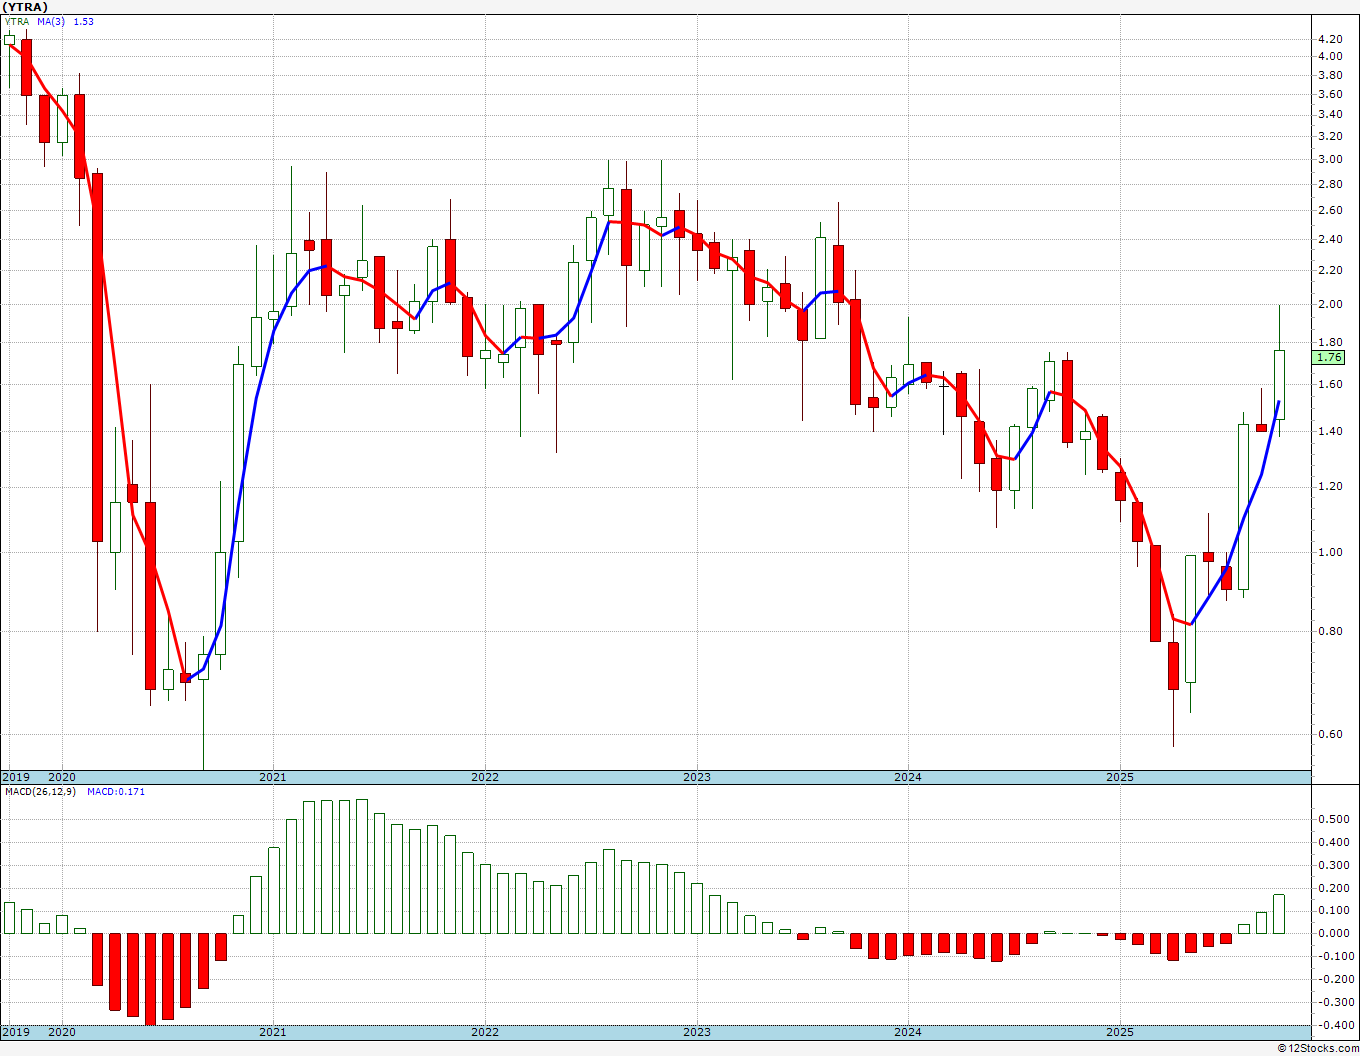The width and height of the screenshot is (1360, 1056).
Task: Click the 3.20 price axis label
Action: [x=1330, y=136]
